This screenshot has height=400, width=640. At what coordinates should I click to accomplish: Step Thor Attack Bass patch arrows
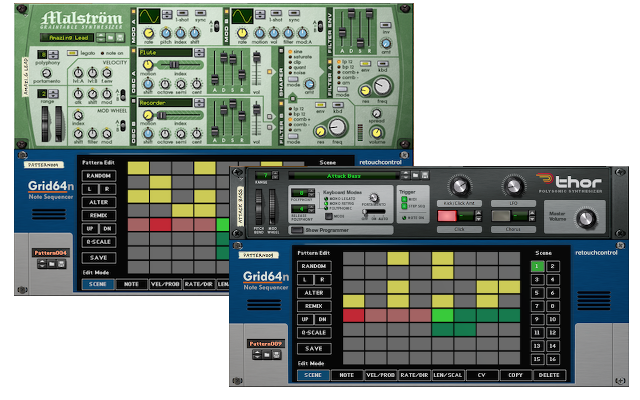pos(405,175)
